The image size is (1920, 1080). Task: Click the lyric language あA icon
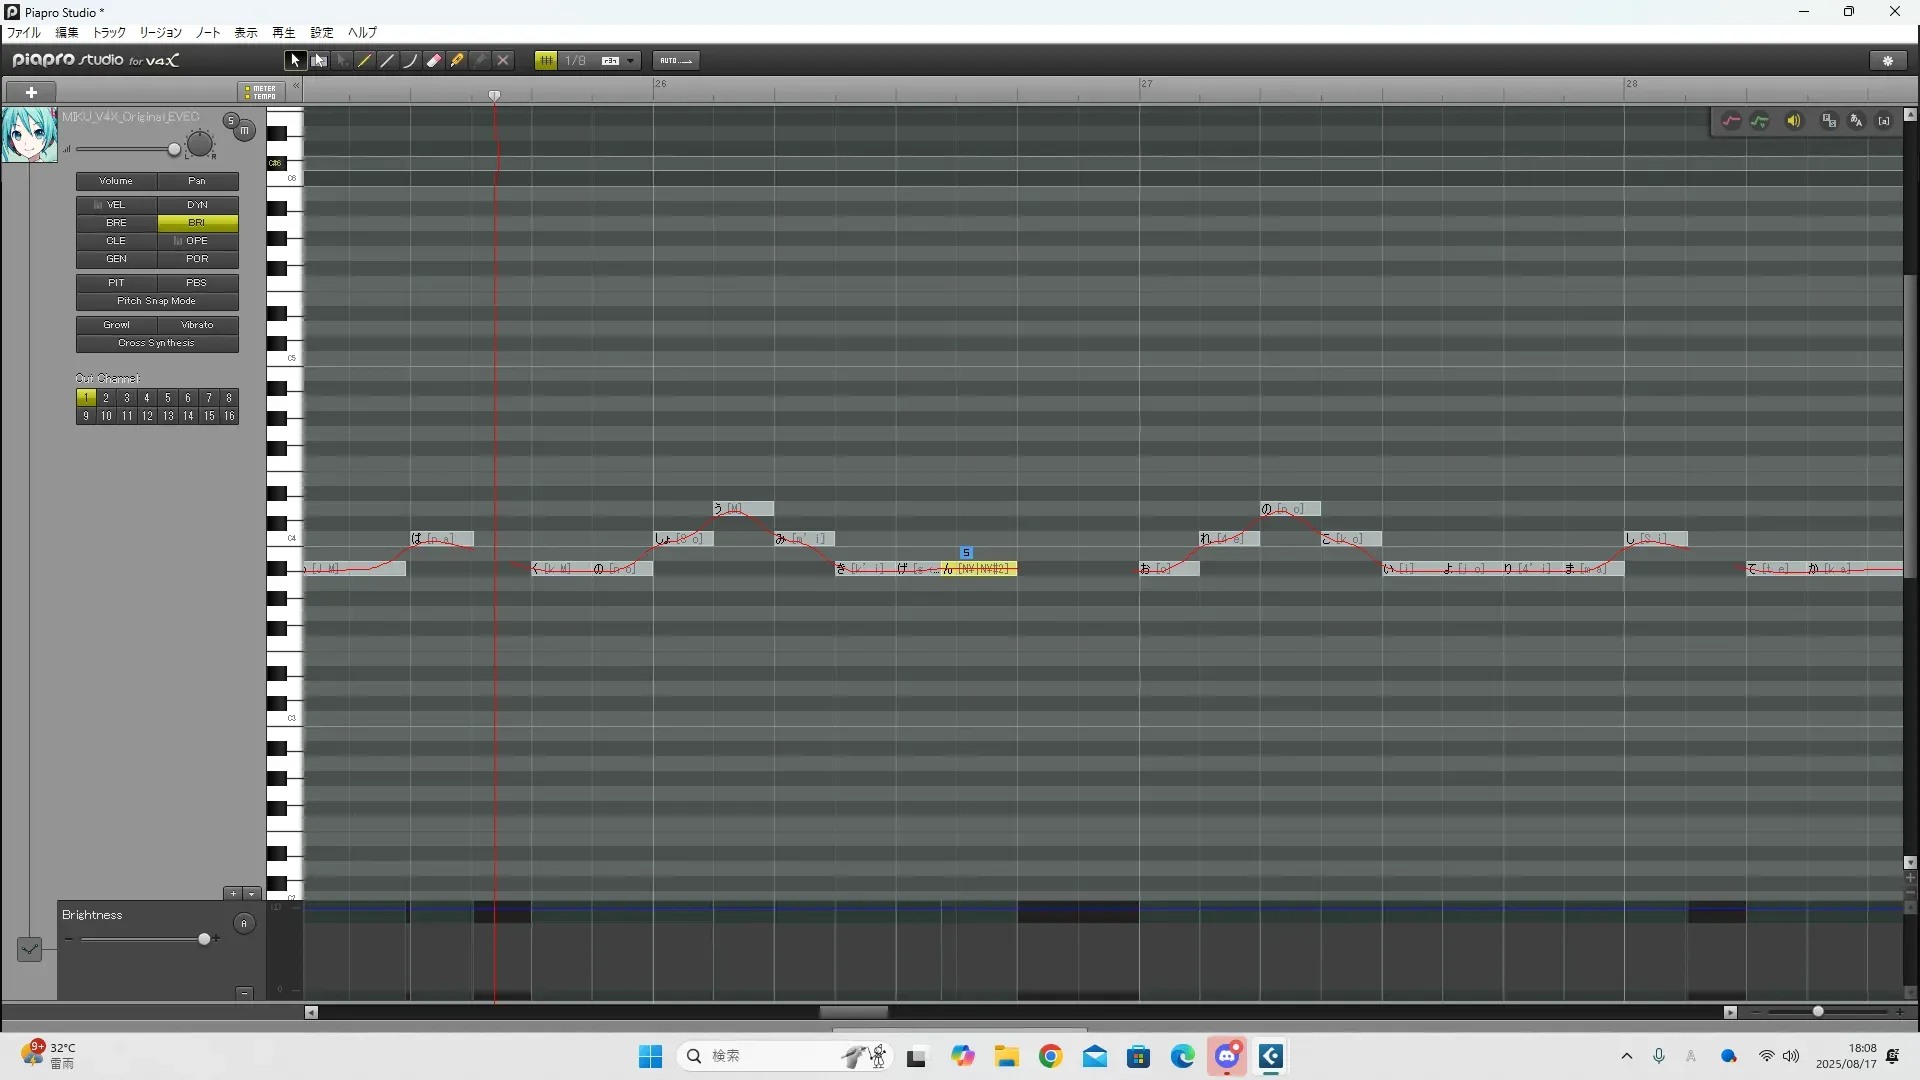(x=1856, y=121)
